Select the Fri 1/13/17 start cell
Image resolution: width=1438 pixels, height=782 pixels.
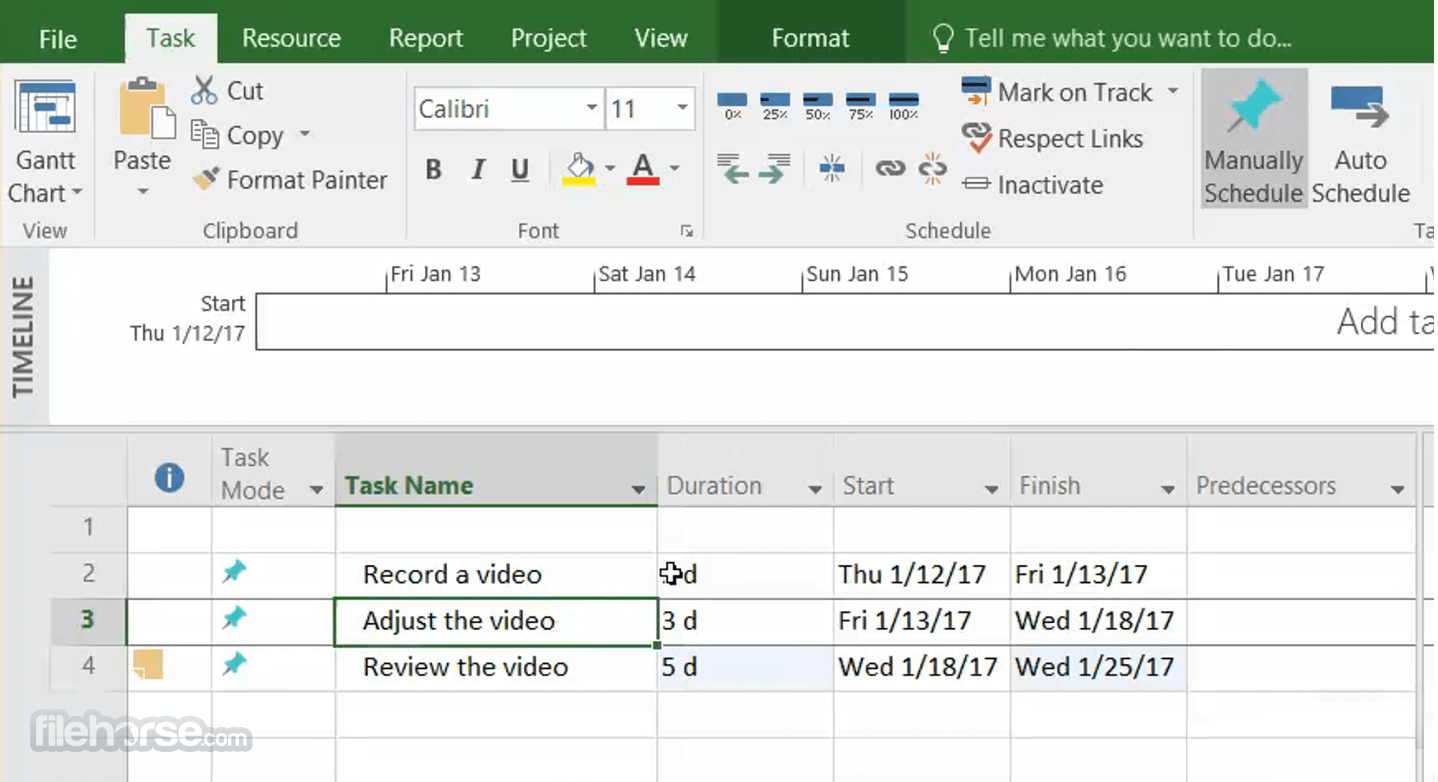click(921, 621)
